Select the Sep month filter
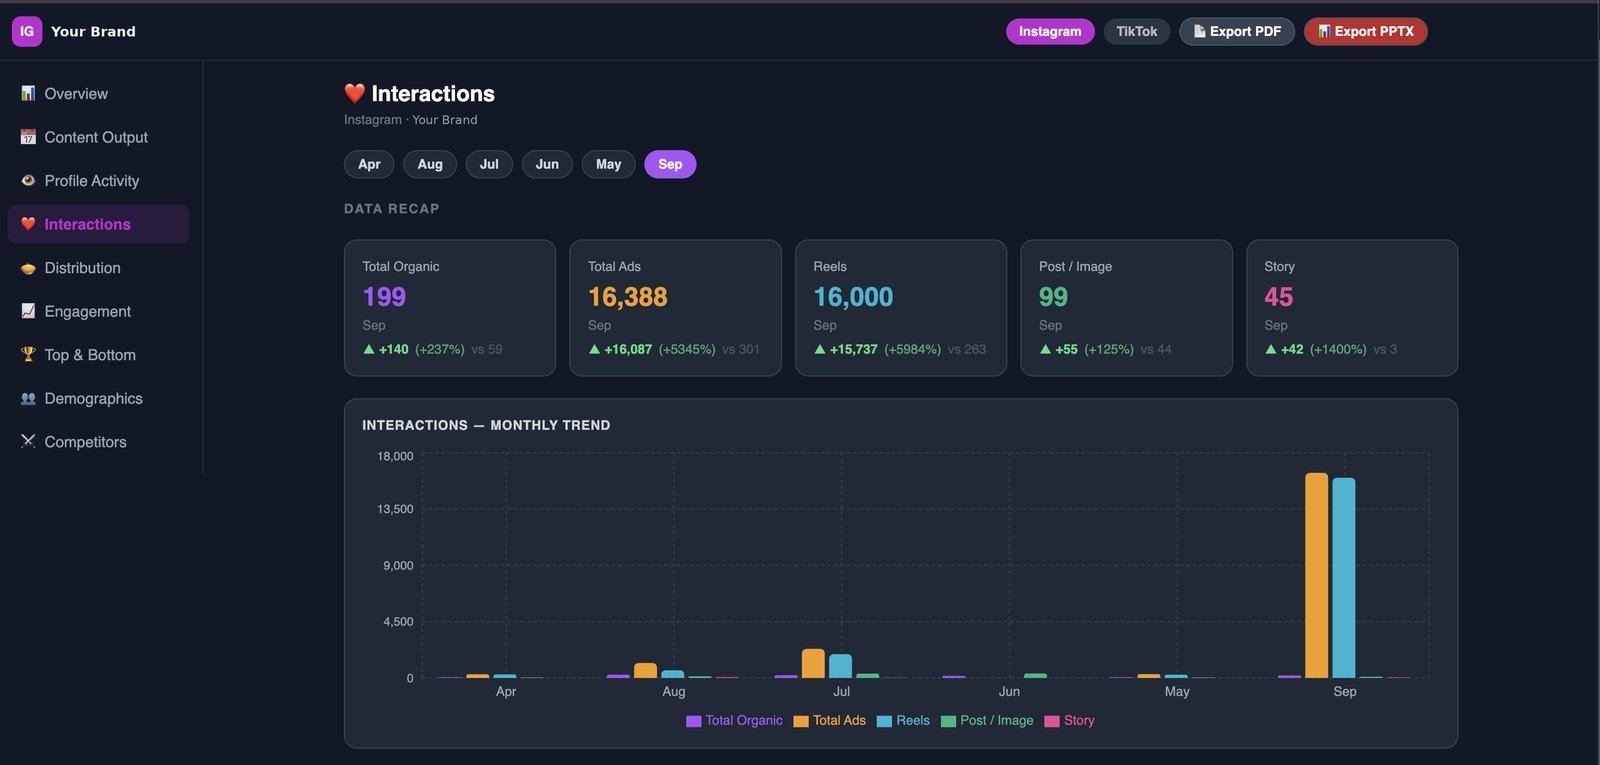 [670, 164]
